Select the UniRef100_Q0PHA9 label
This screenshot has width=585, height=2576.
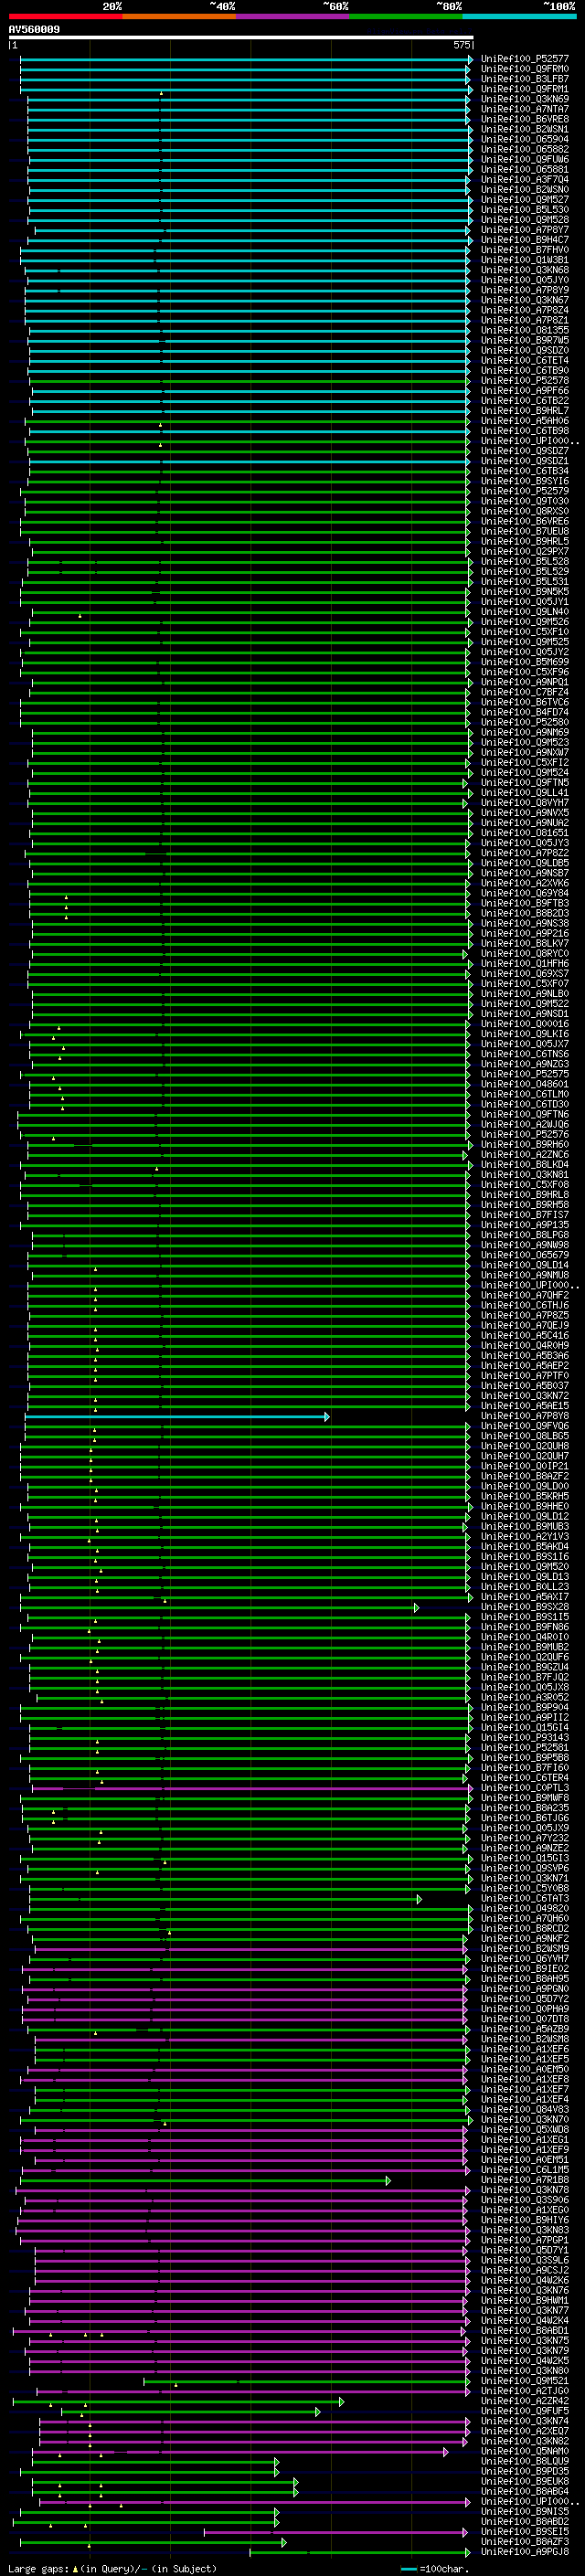coord(525,2008)
